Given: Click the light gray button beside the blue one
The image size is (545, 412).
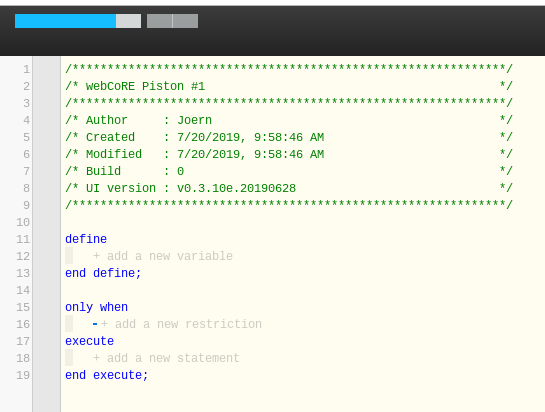Looking at the screenshot, I should point(129,21).
